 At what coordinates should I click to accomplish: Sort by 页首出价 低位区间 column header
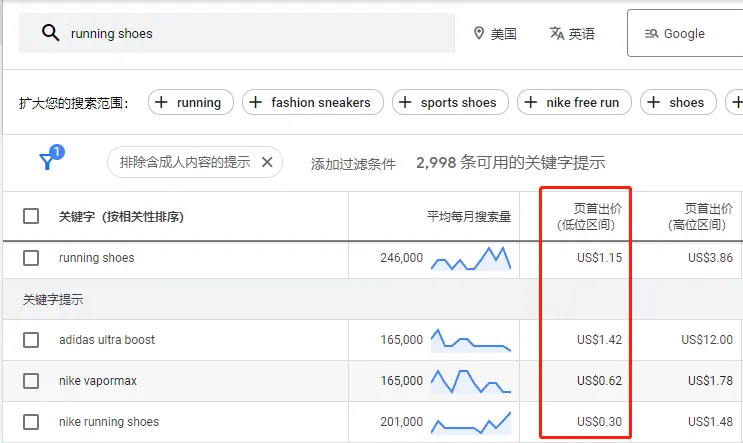pyautogui.click(x=585, y=216)
